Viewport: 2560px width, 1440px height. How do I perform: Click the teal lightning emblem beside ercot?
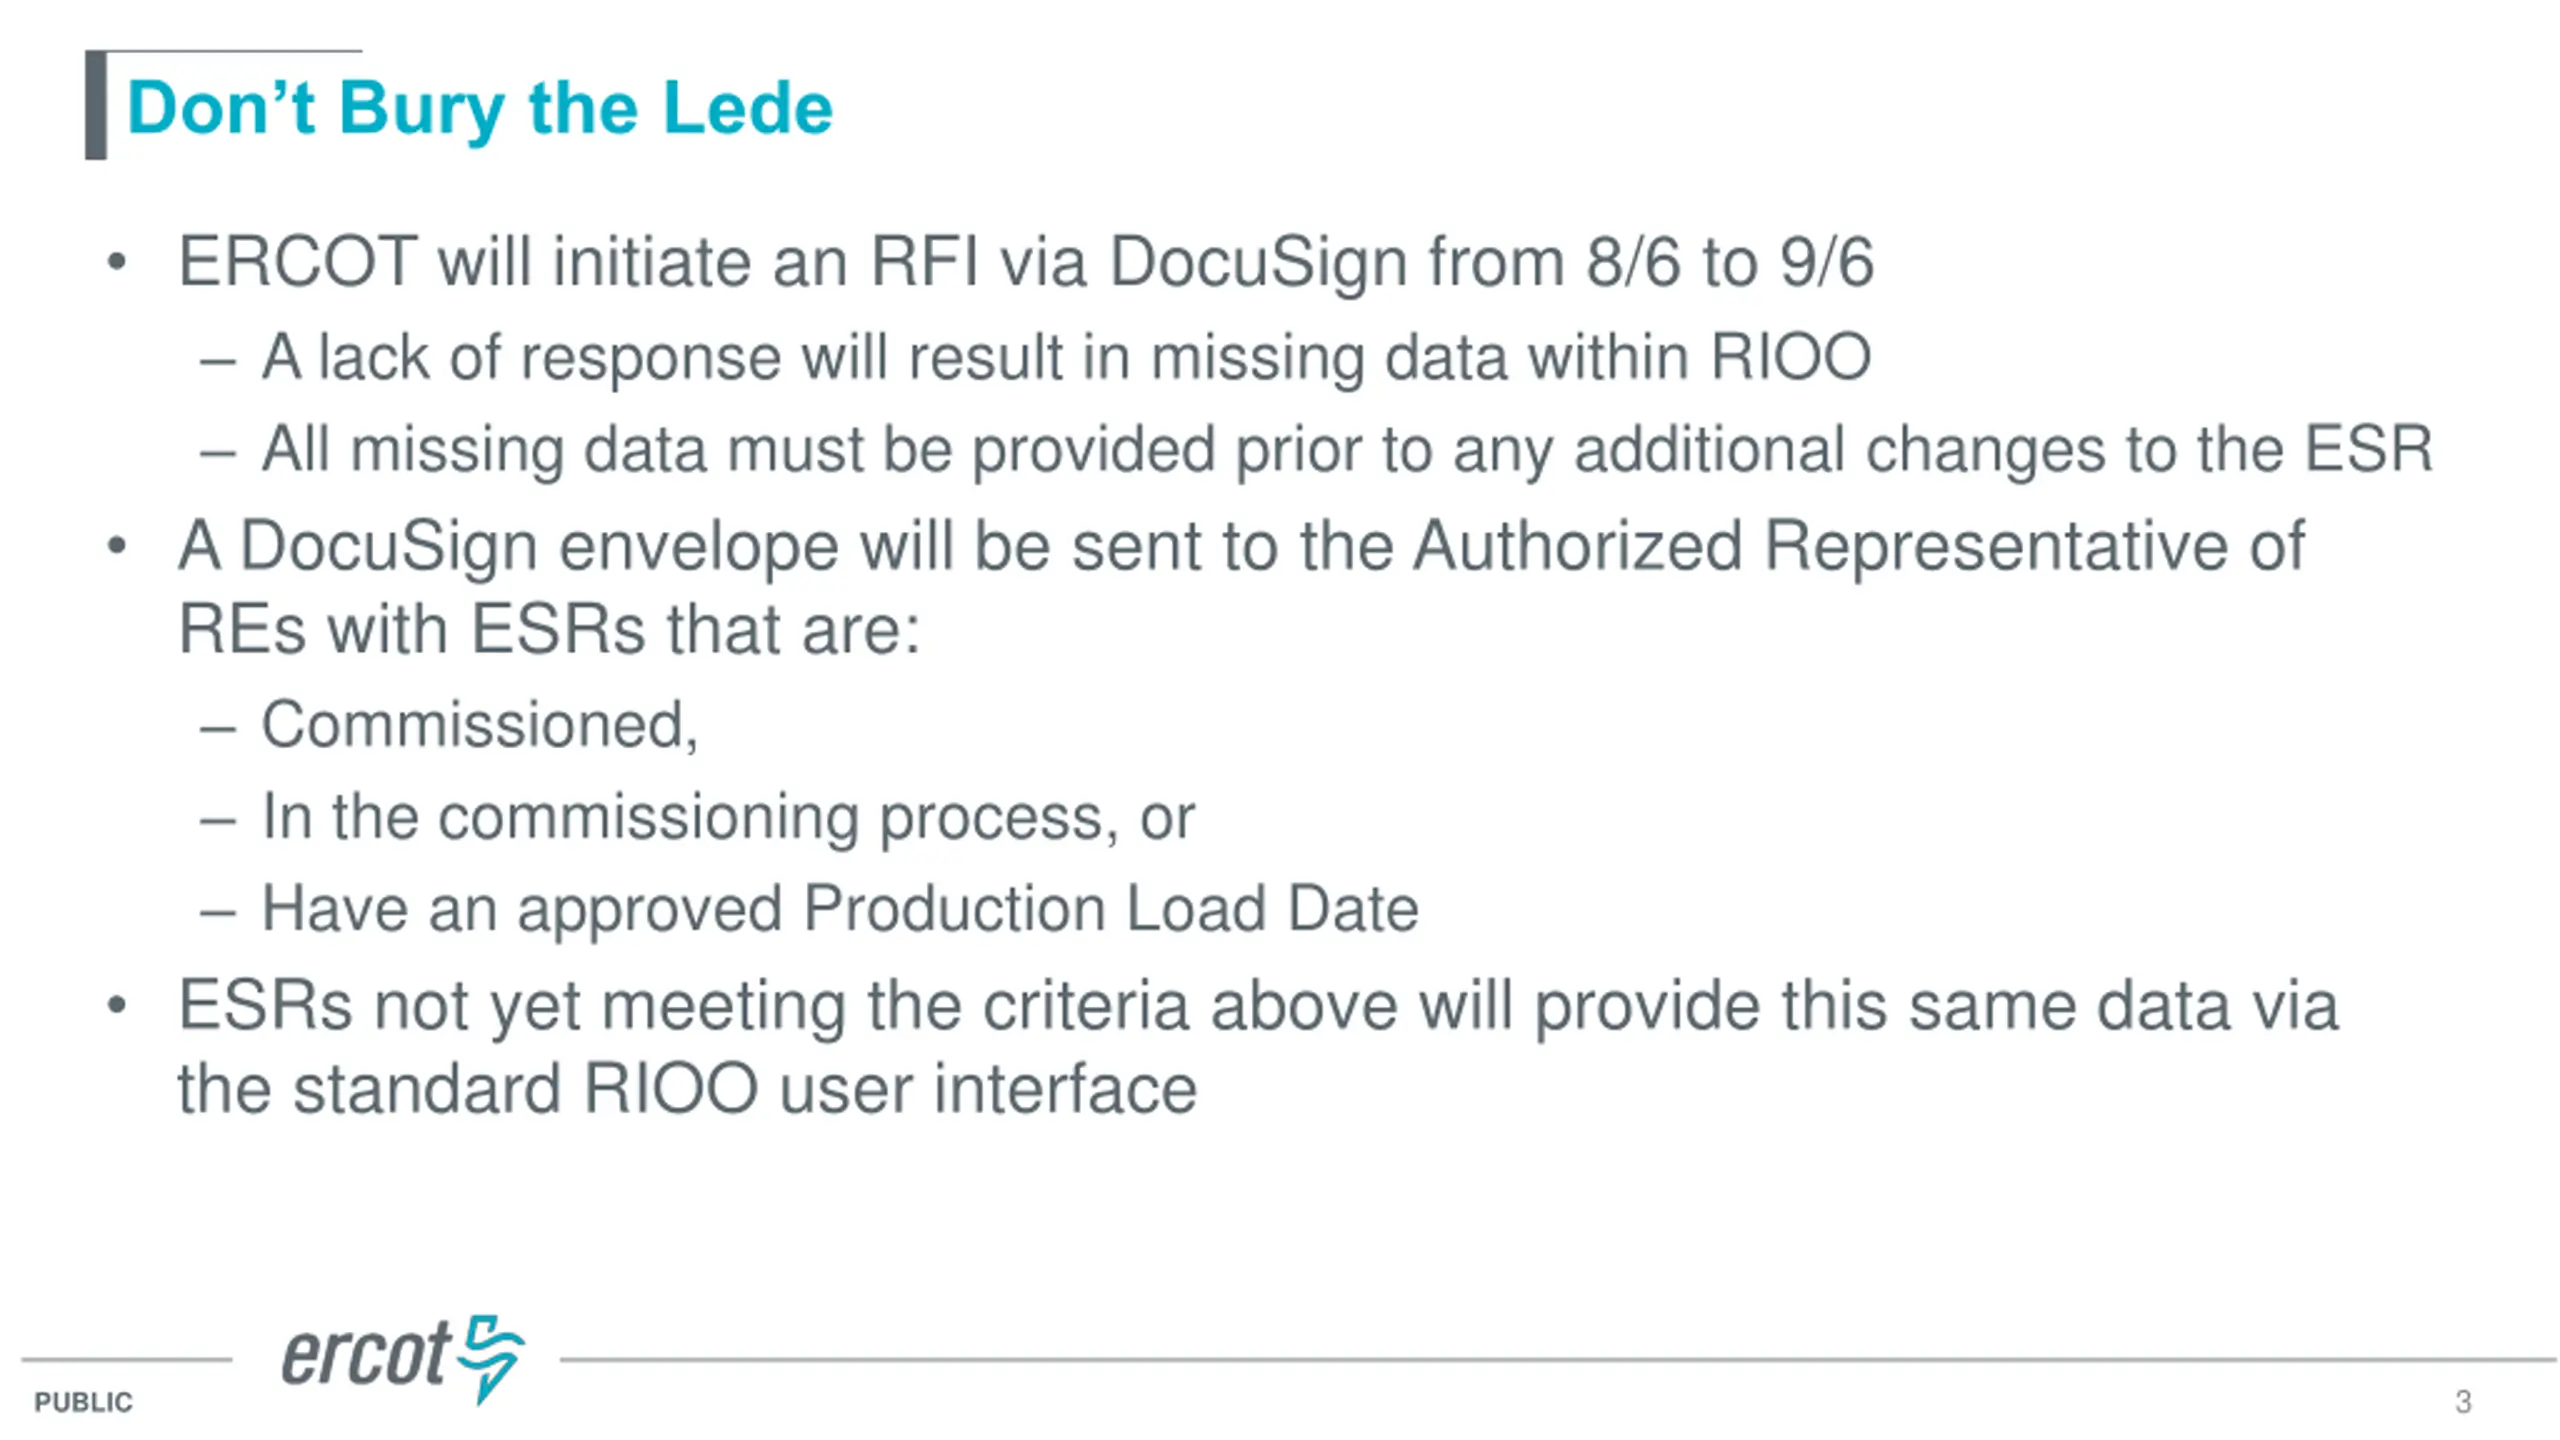(490, 1359)
